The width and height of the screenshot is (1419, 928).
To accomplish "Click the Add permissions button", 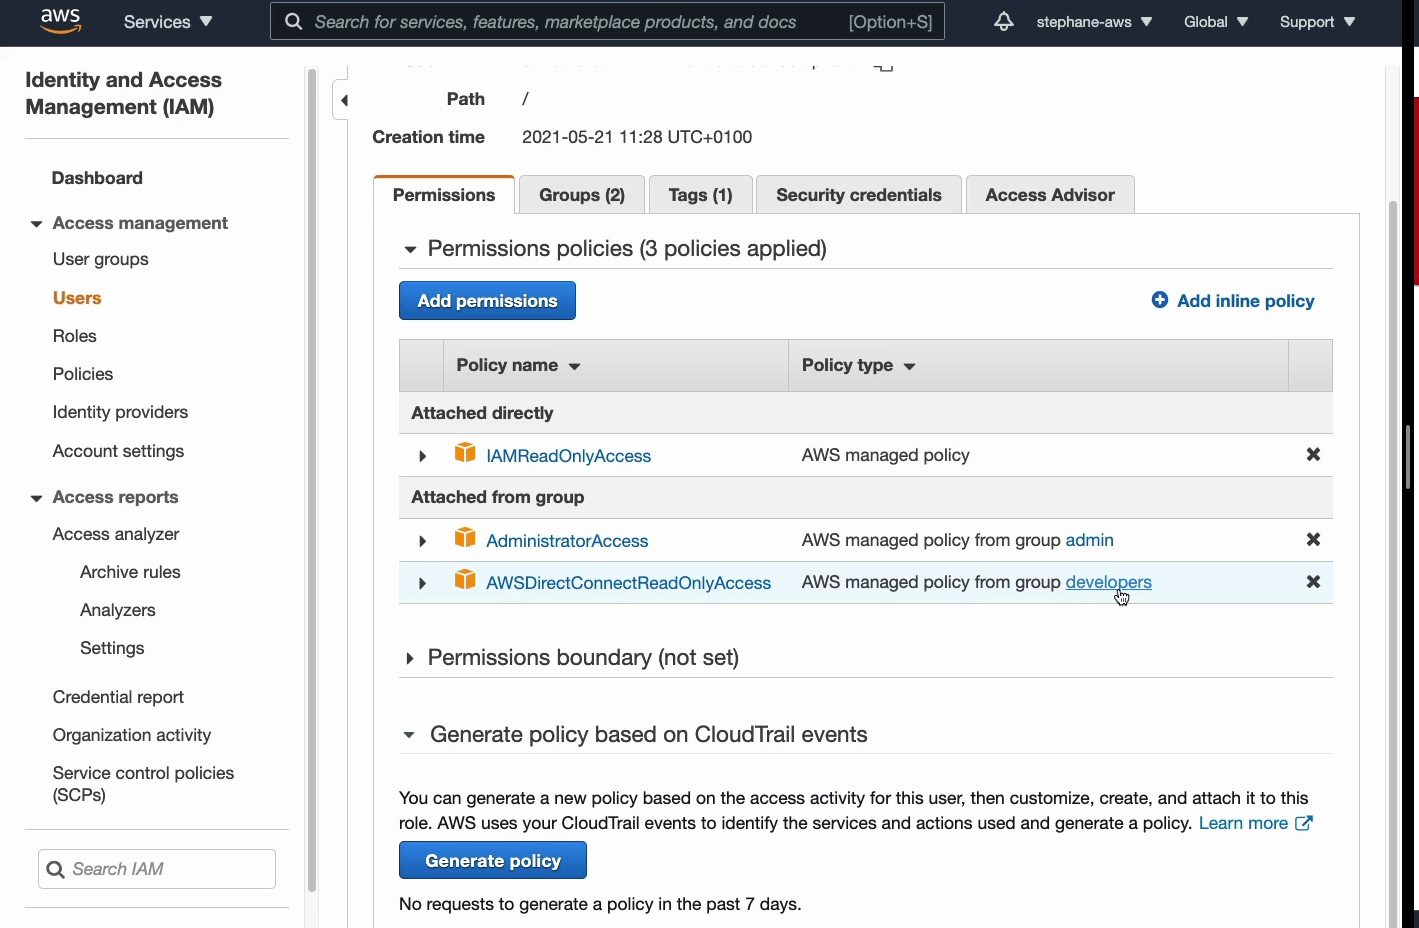I will [487, 301].
